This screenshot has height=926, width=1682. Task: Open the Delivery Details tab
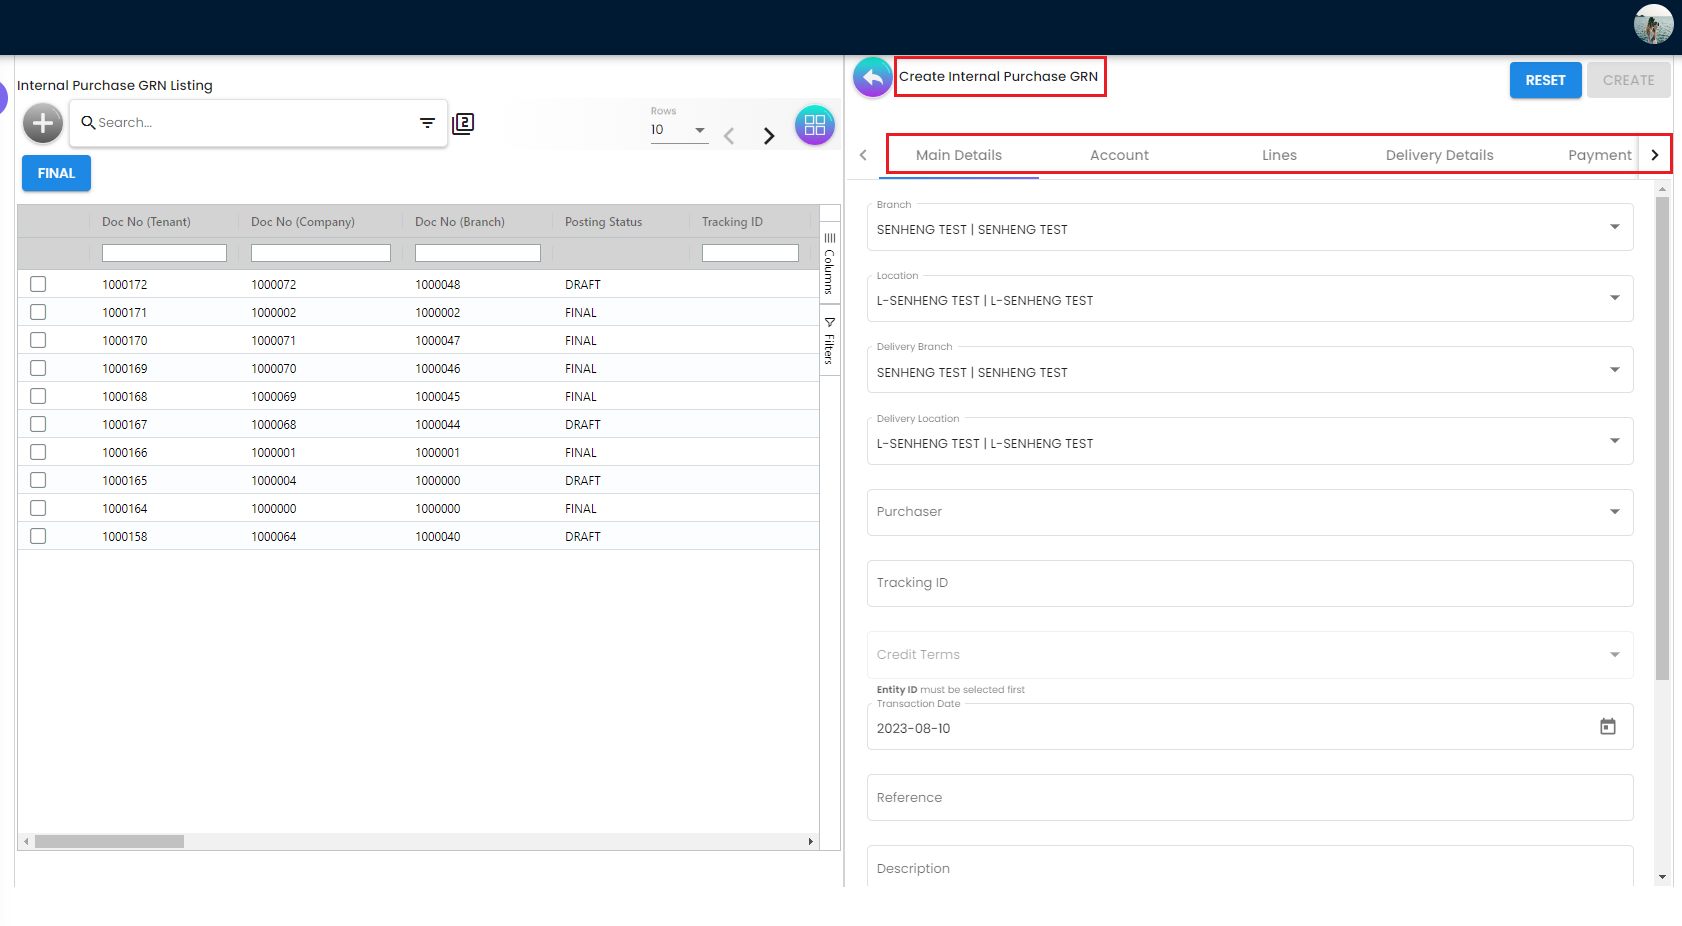coord(1438,155)
